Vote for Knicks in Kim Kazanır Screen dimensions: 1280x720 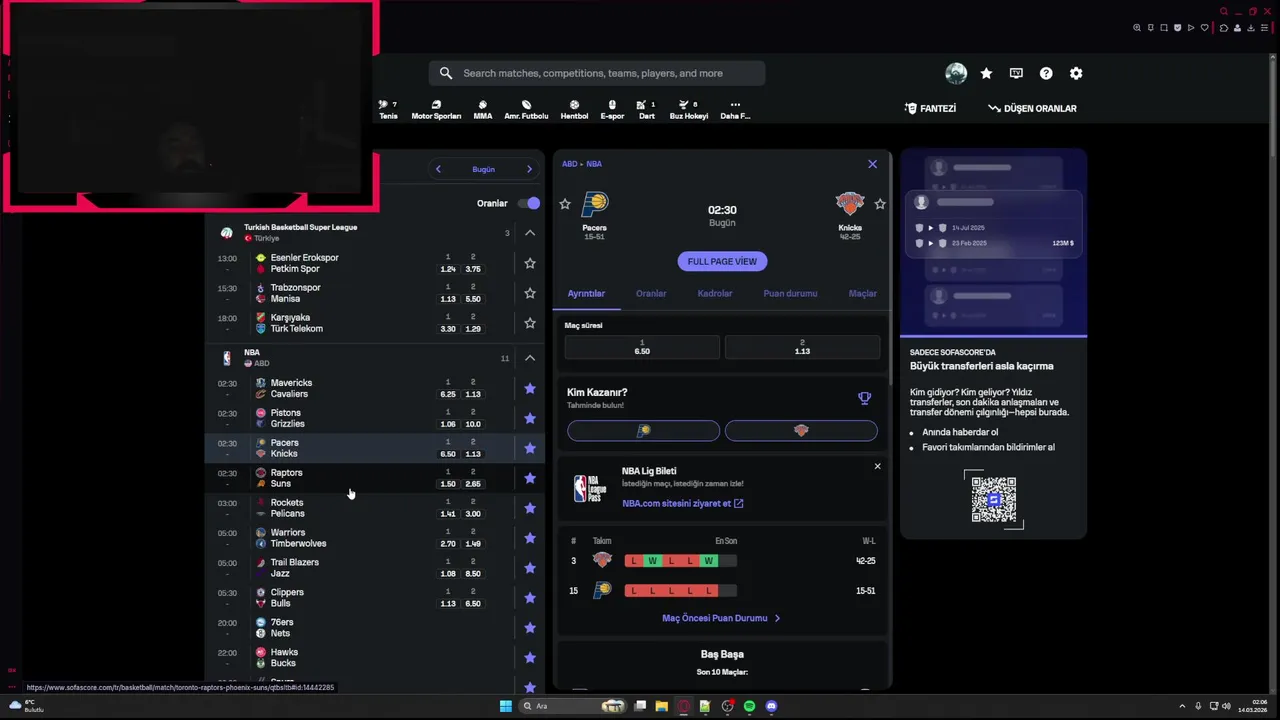[x=801, y=430]
